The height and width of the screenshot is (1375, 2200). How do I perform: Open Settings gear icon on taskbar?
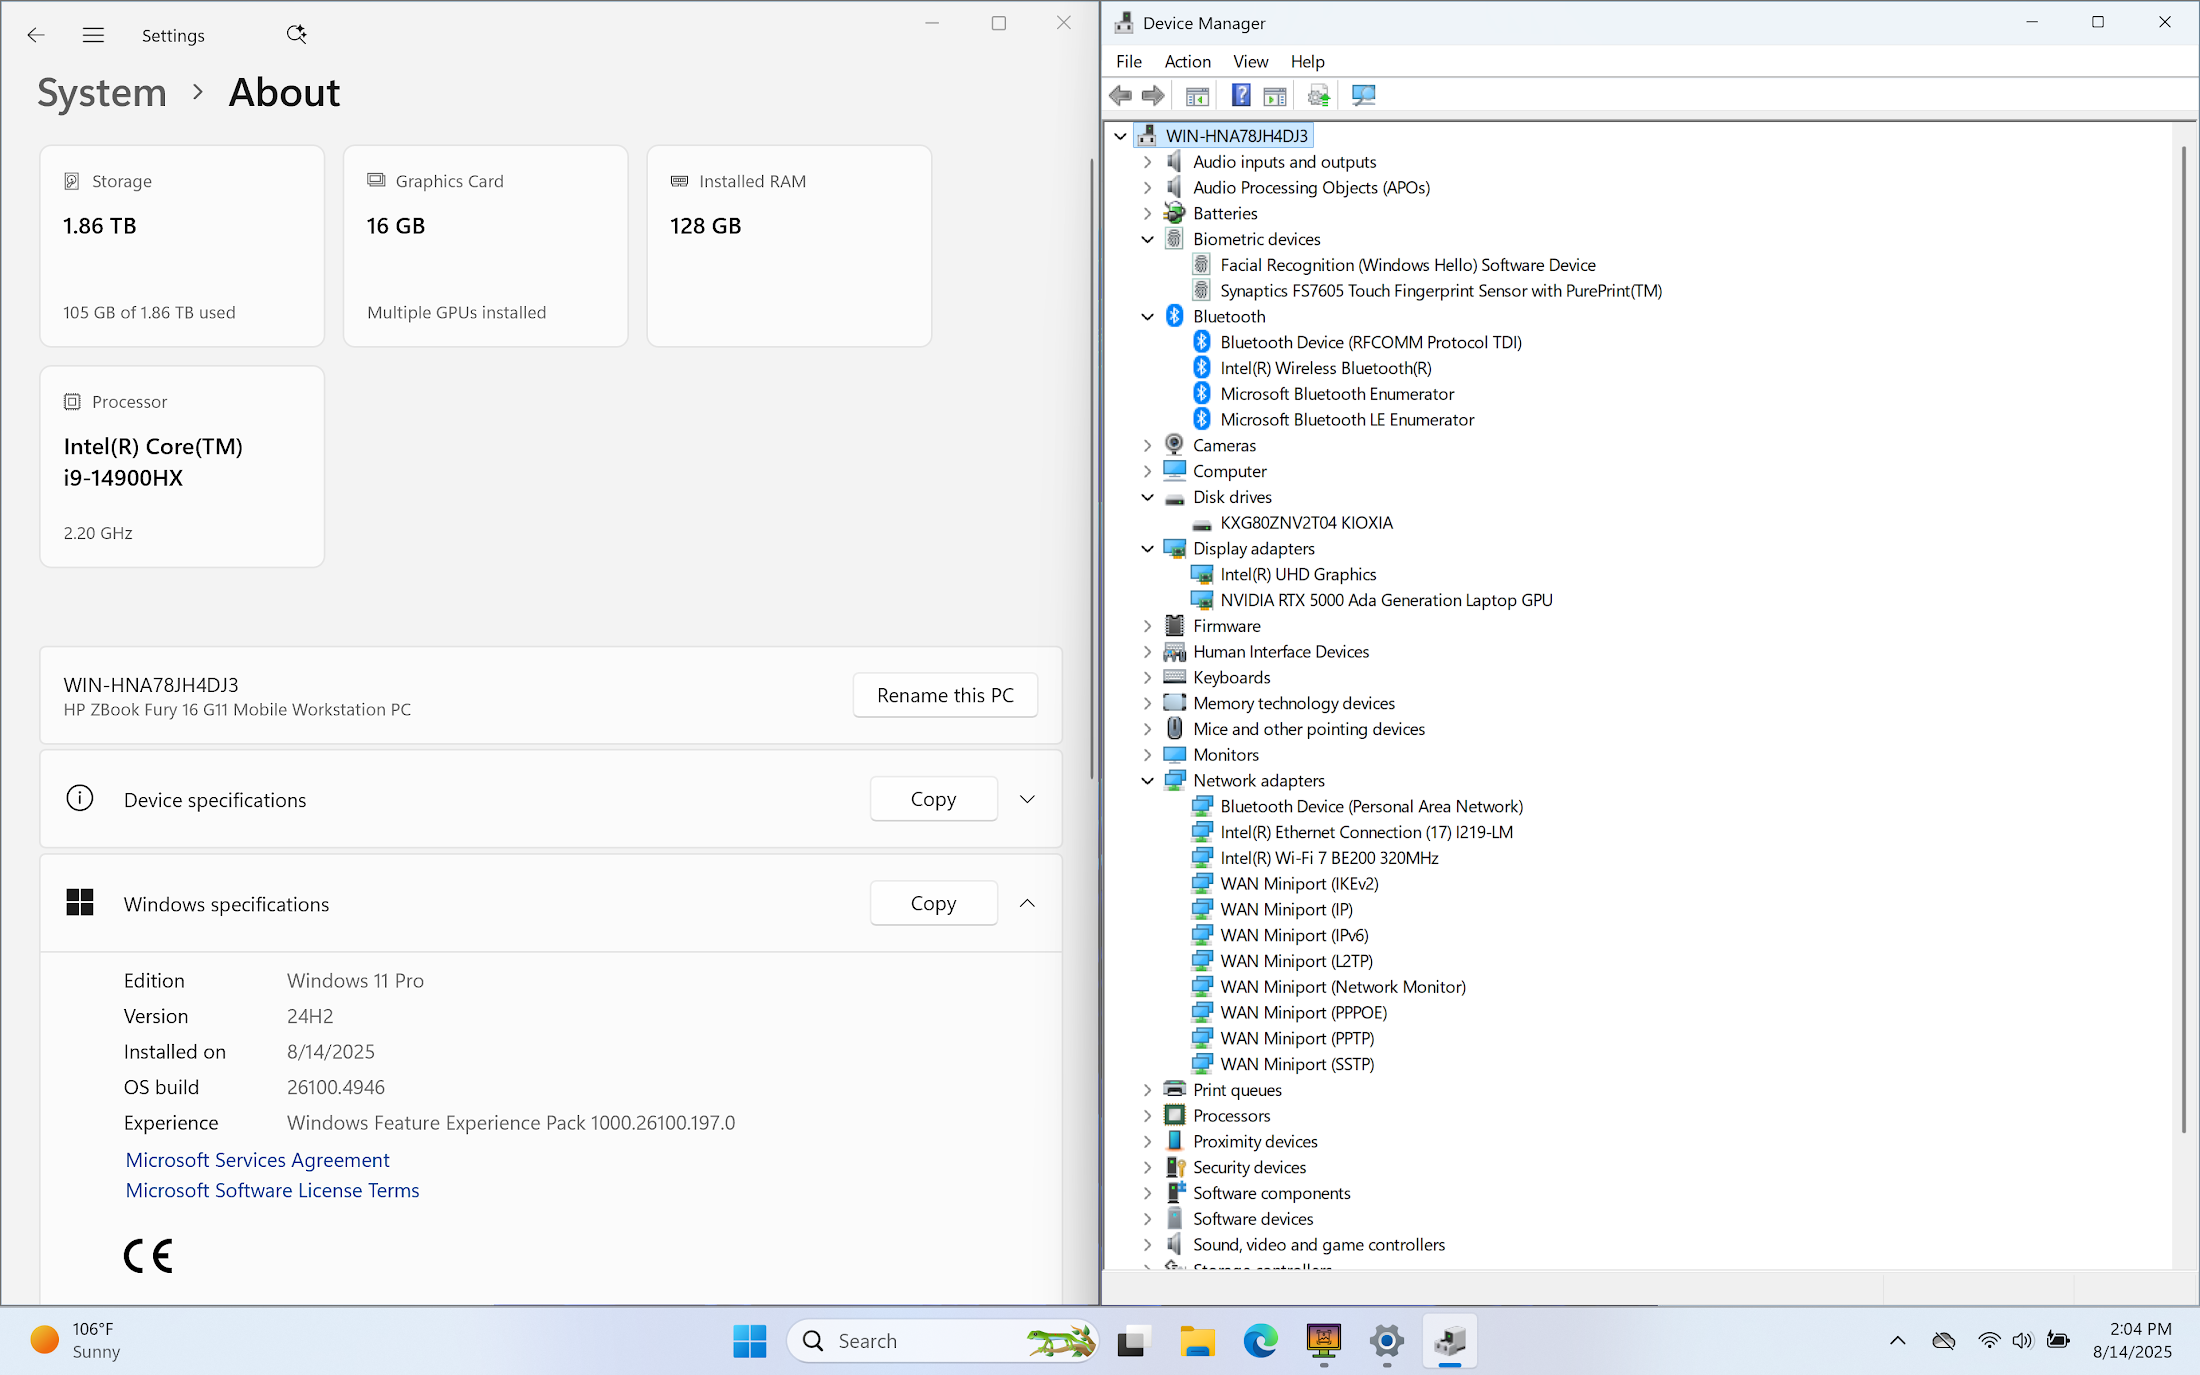1387,1341
